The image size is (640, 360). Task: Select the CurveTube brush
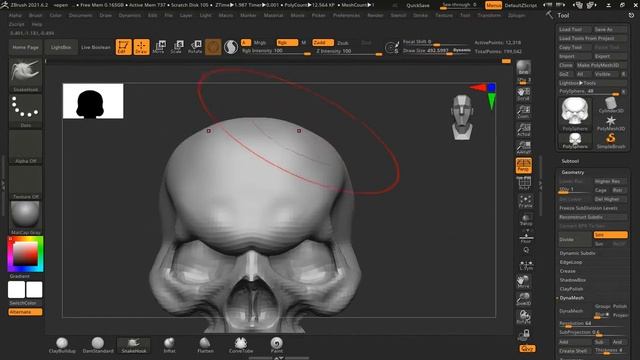click(241, 345)
